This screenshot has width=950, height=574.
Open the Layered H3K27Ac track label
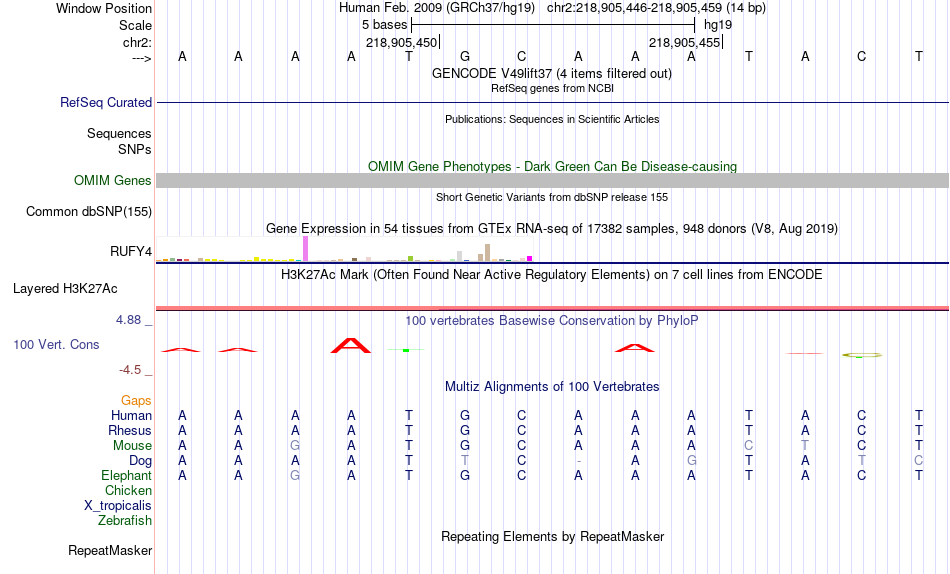65,289
